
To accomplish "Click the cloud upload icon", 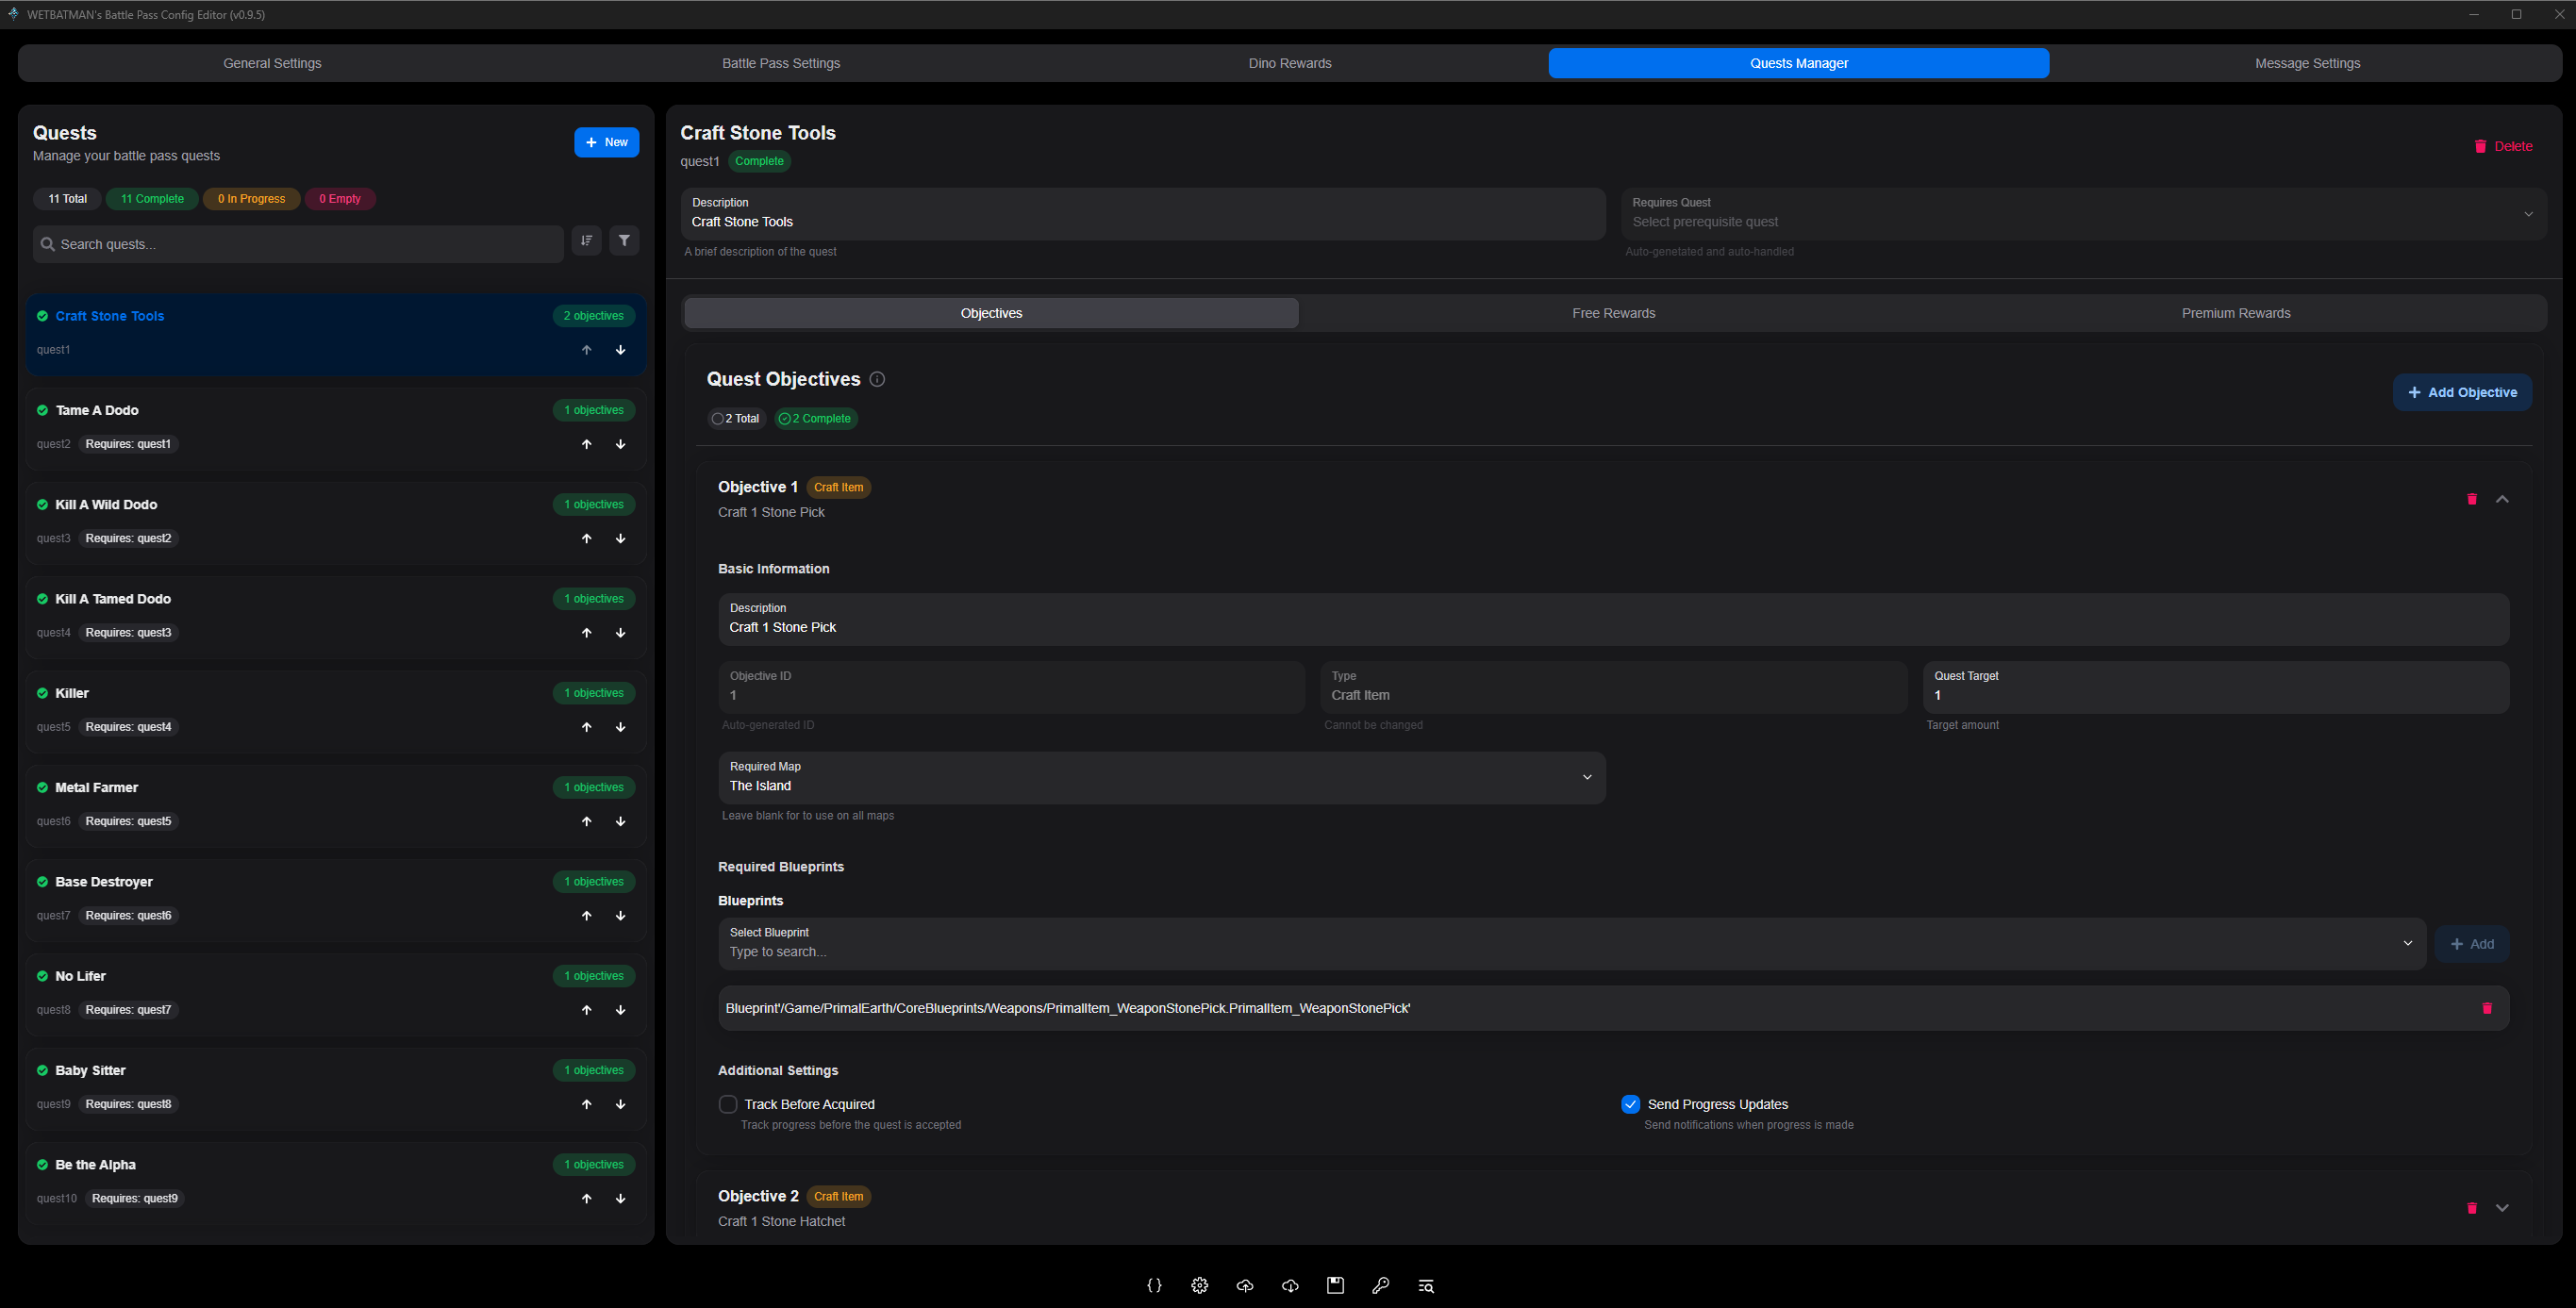I will (1245, 1286).
